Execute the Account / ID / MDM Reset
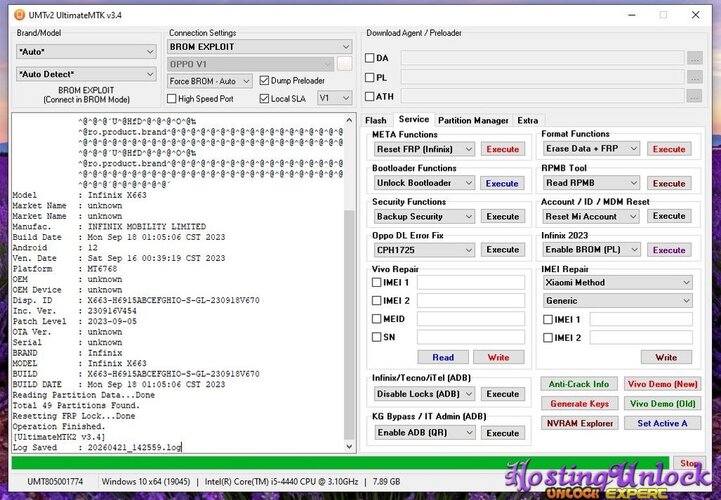 [x=669, y=216]
